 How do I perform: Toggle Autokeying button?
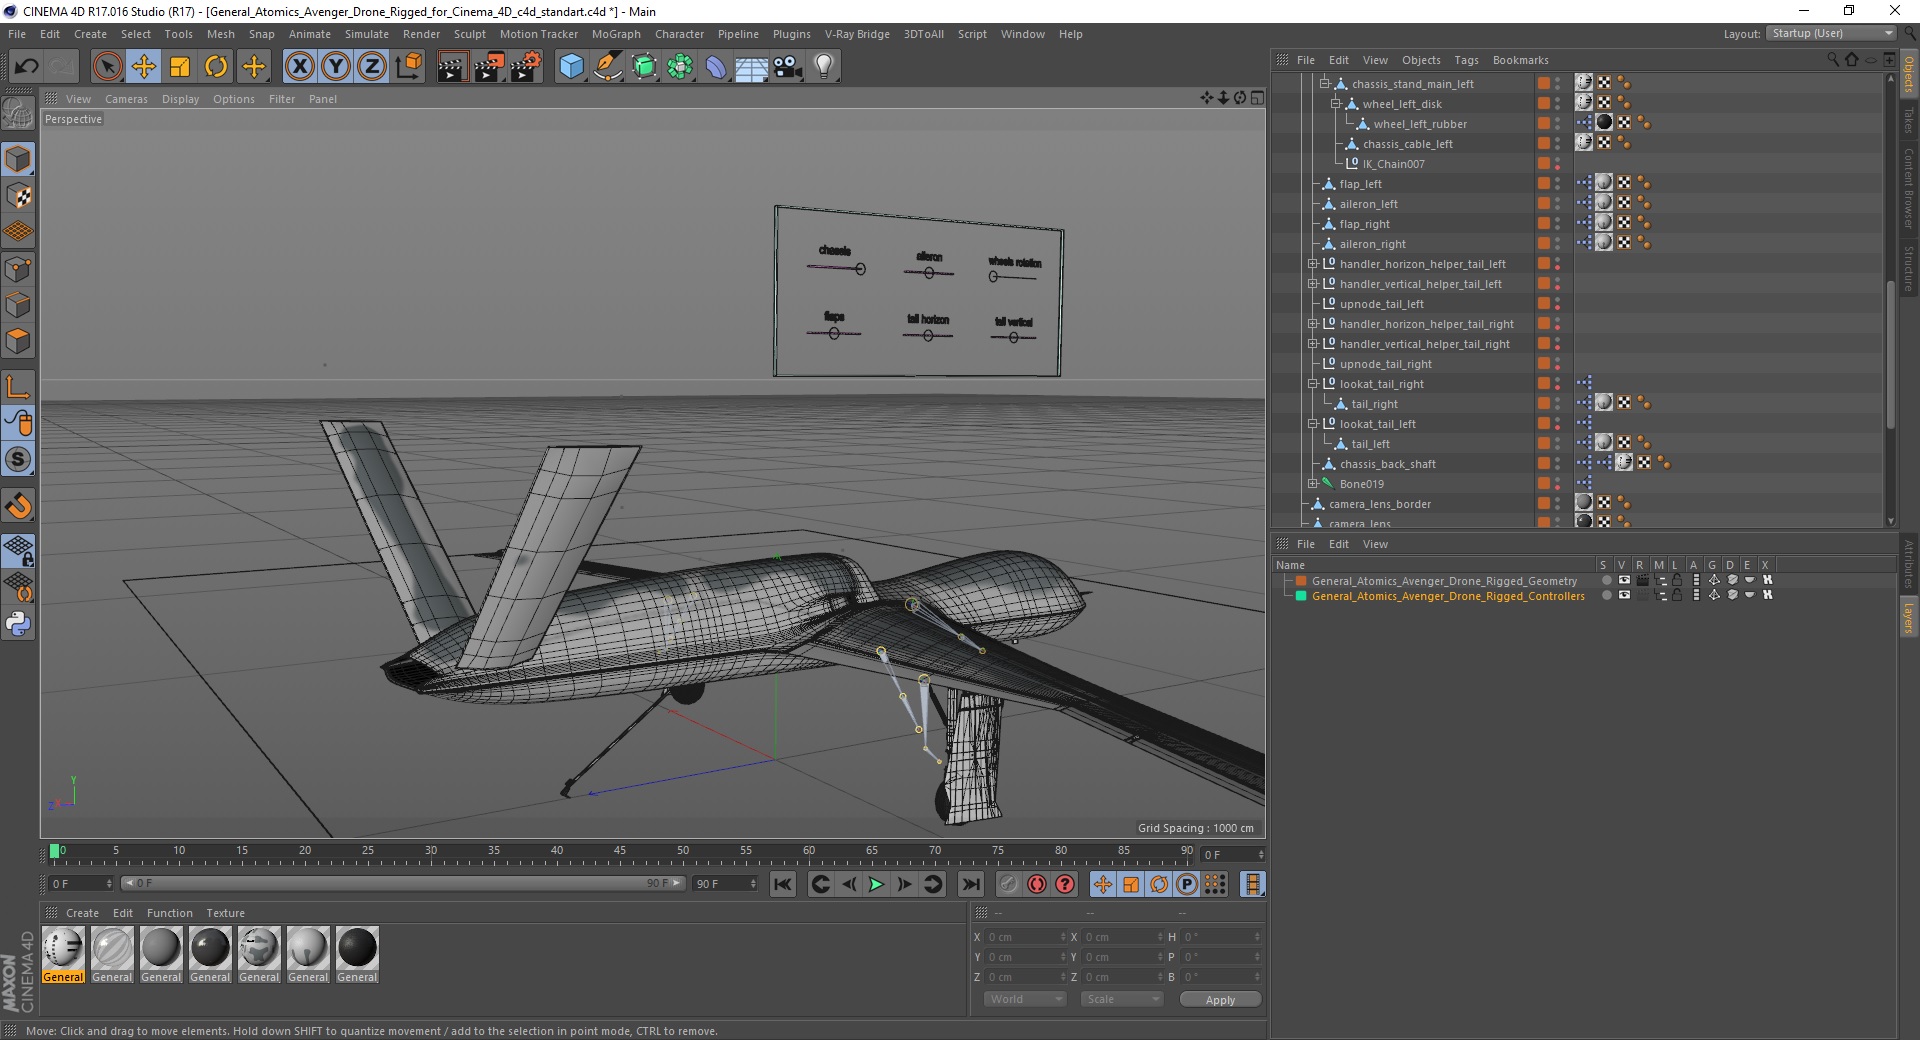pos(1037,884)
